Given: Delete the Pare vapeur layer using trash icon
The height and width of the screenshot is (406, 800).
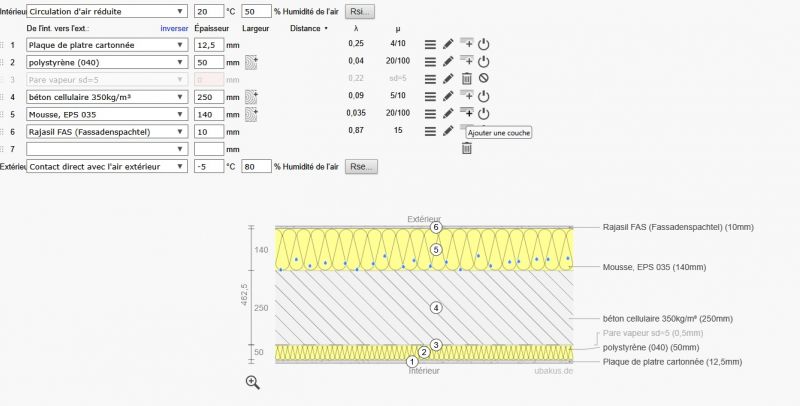Looking at the screenshot, I should pyautogui.click(x=466, y=79).
